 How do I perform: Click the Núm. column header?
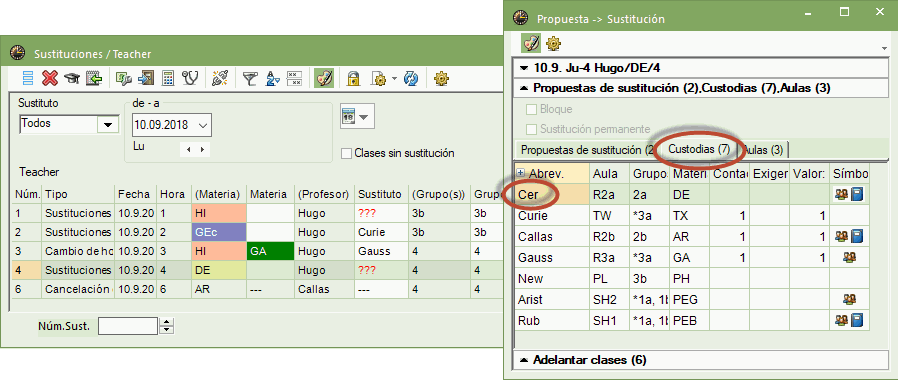coord(27,195)
